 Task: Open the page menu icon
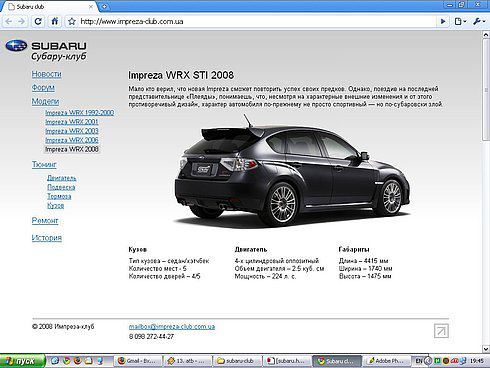460,22
